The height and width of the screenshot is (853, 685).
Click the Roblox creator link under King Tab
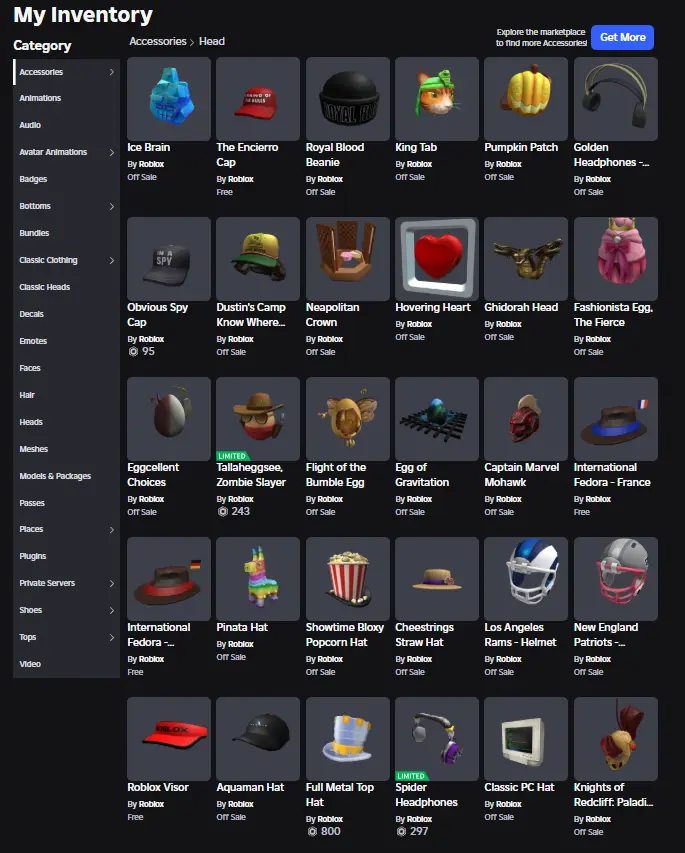coord(419,164)
